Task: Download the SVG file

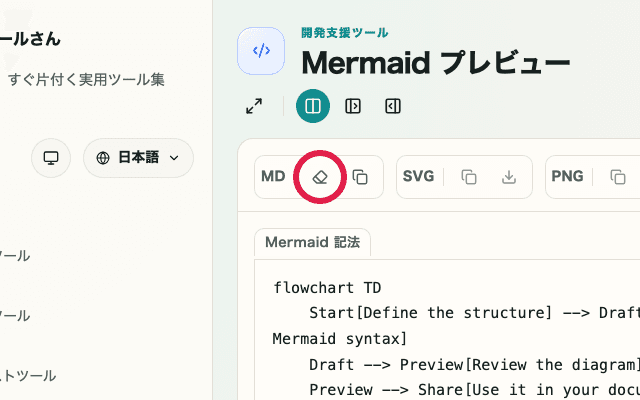Action: 509,177
